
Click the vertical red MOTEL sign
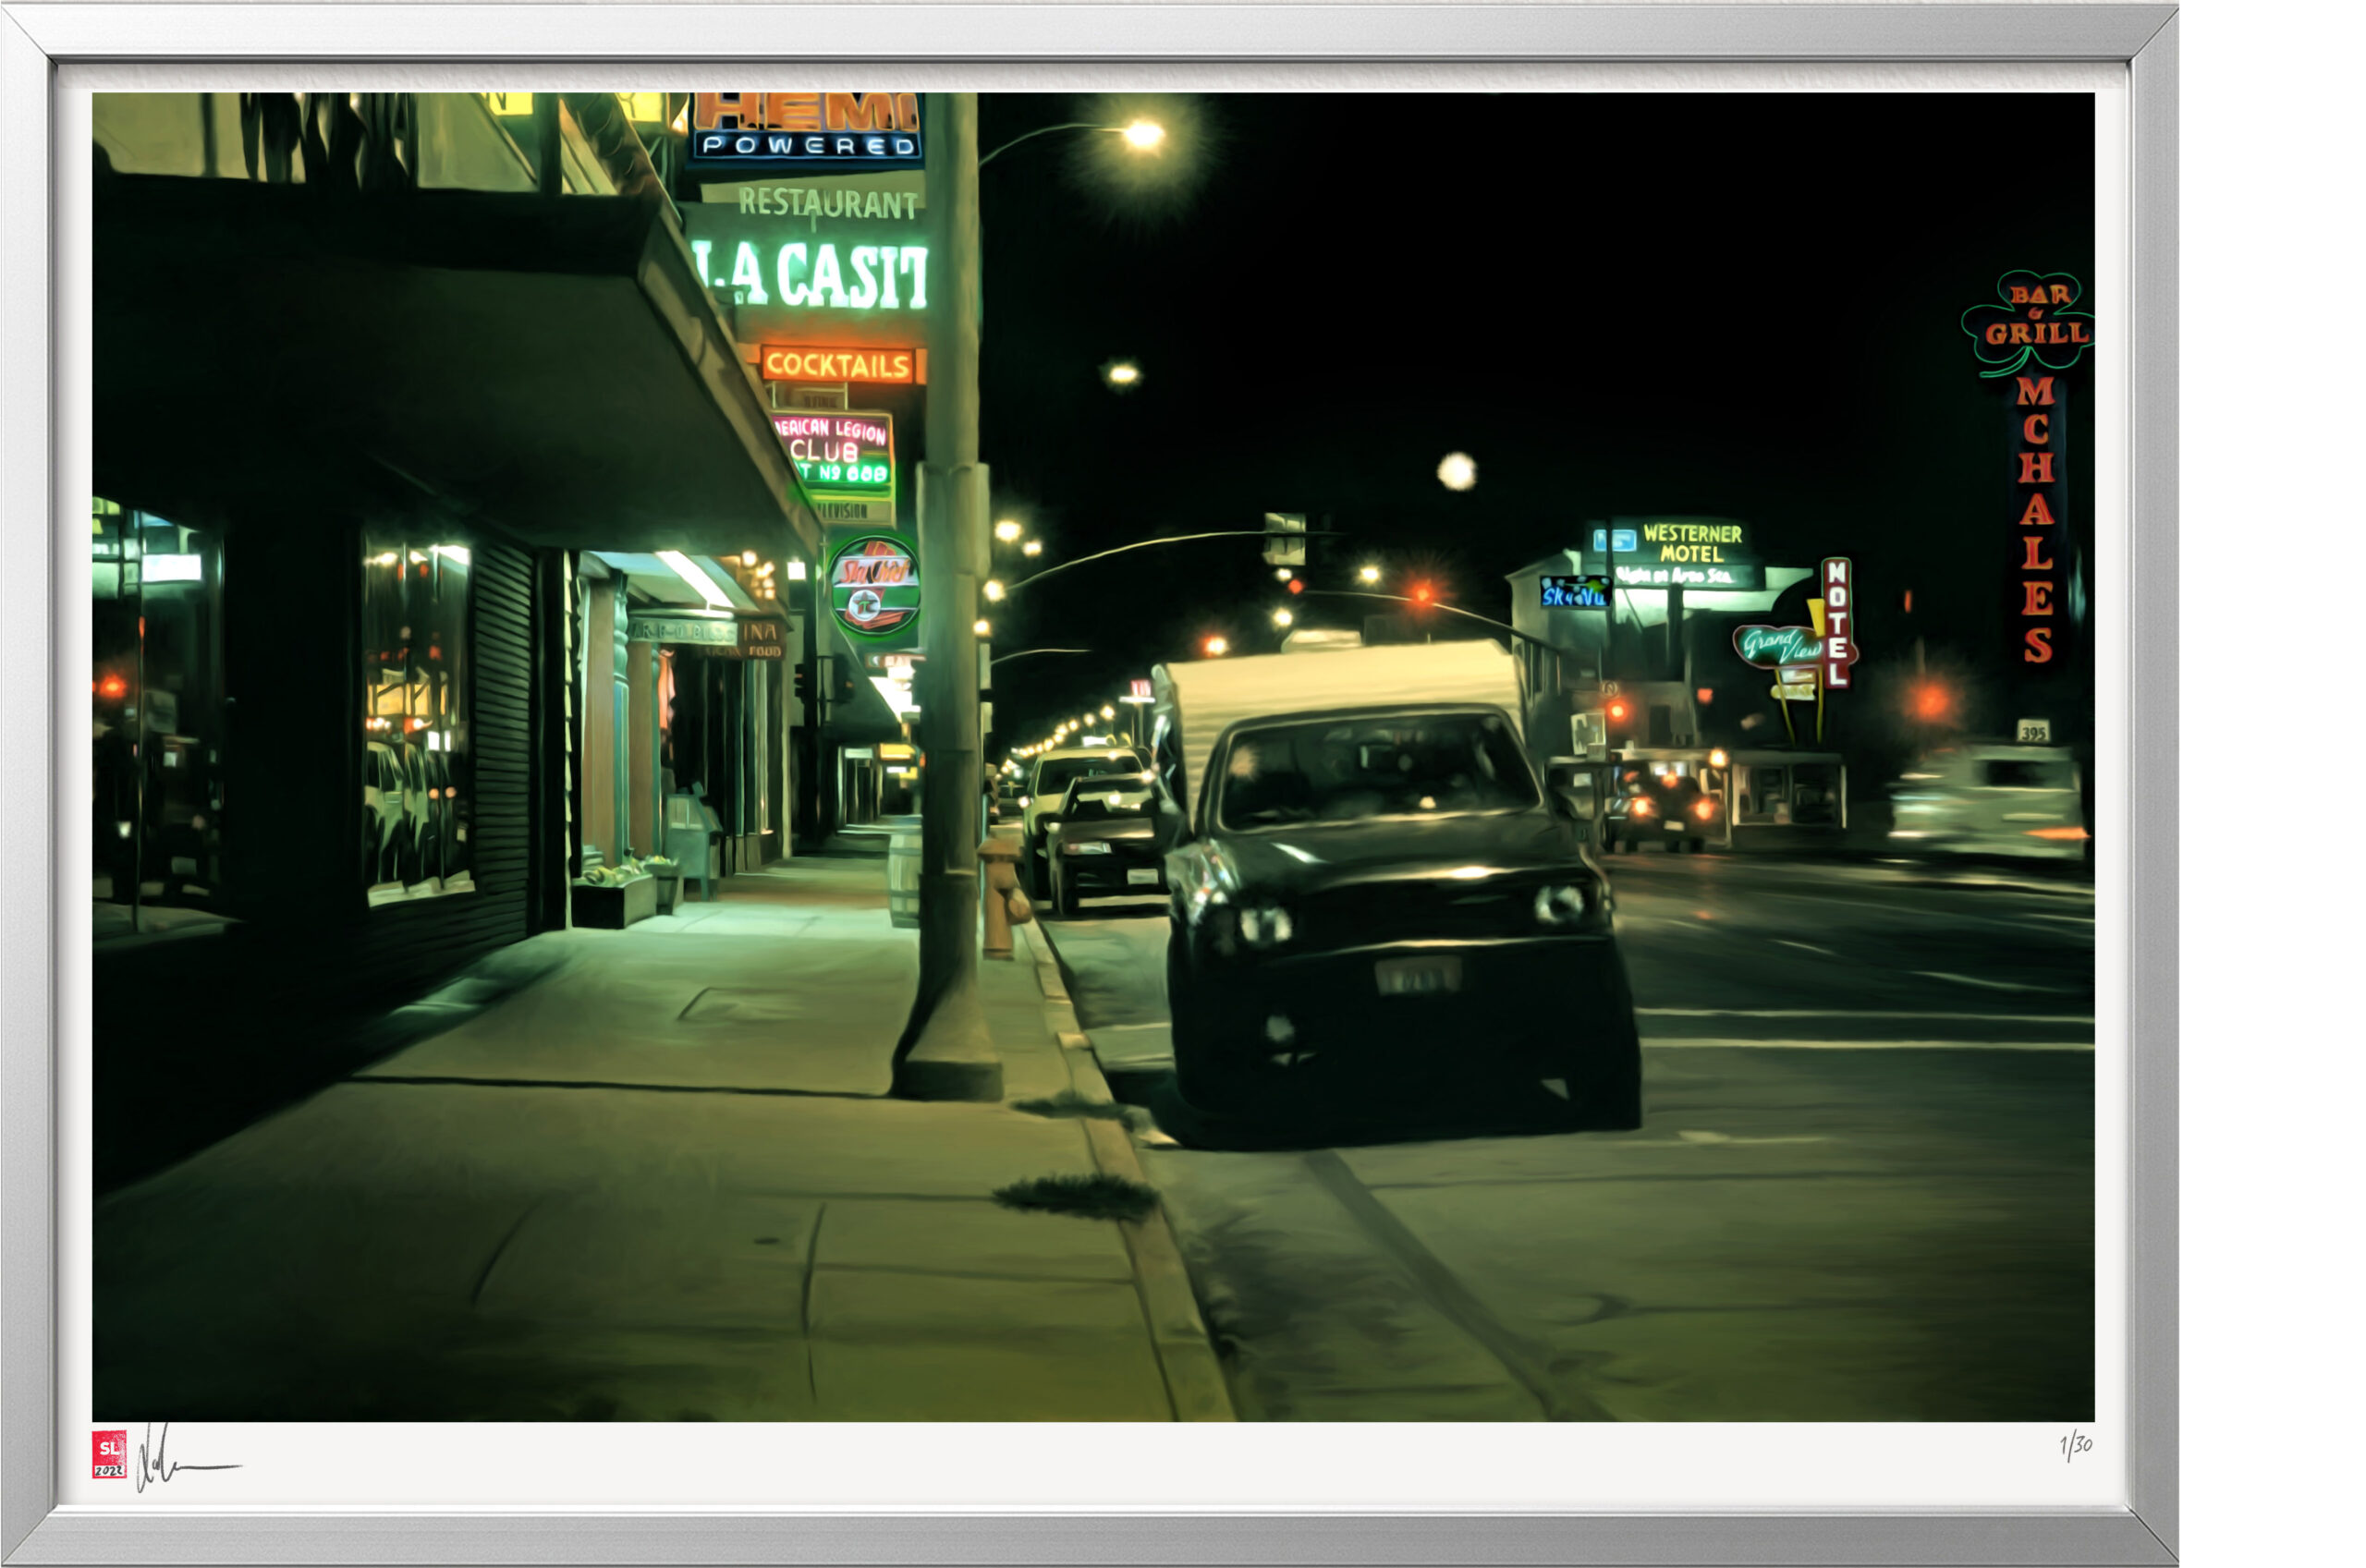(x=1836, y=623)
